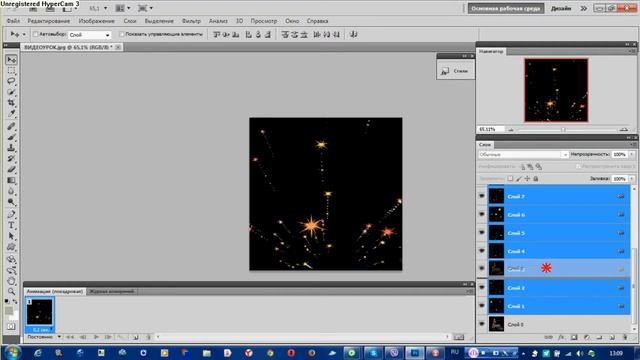Screen dimensions: 640x360
Task: Add a layer mask from Layers panel footer
Action: (x=574, y=337)
